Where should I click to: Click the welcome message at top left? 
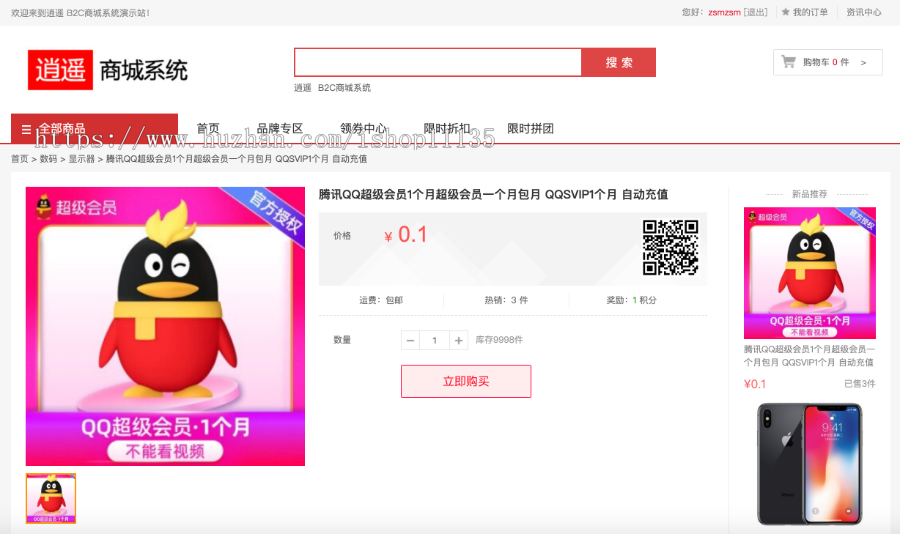tap(80, 13)
